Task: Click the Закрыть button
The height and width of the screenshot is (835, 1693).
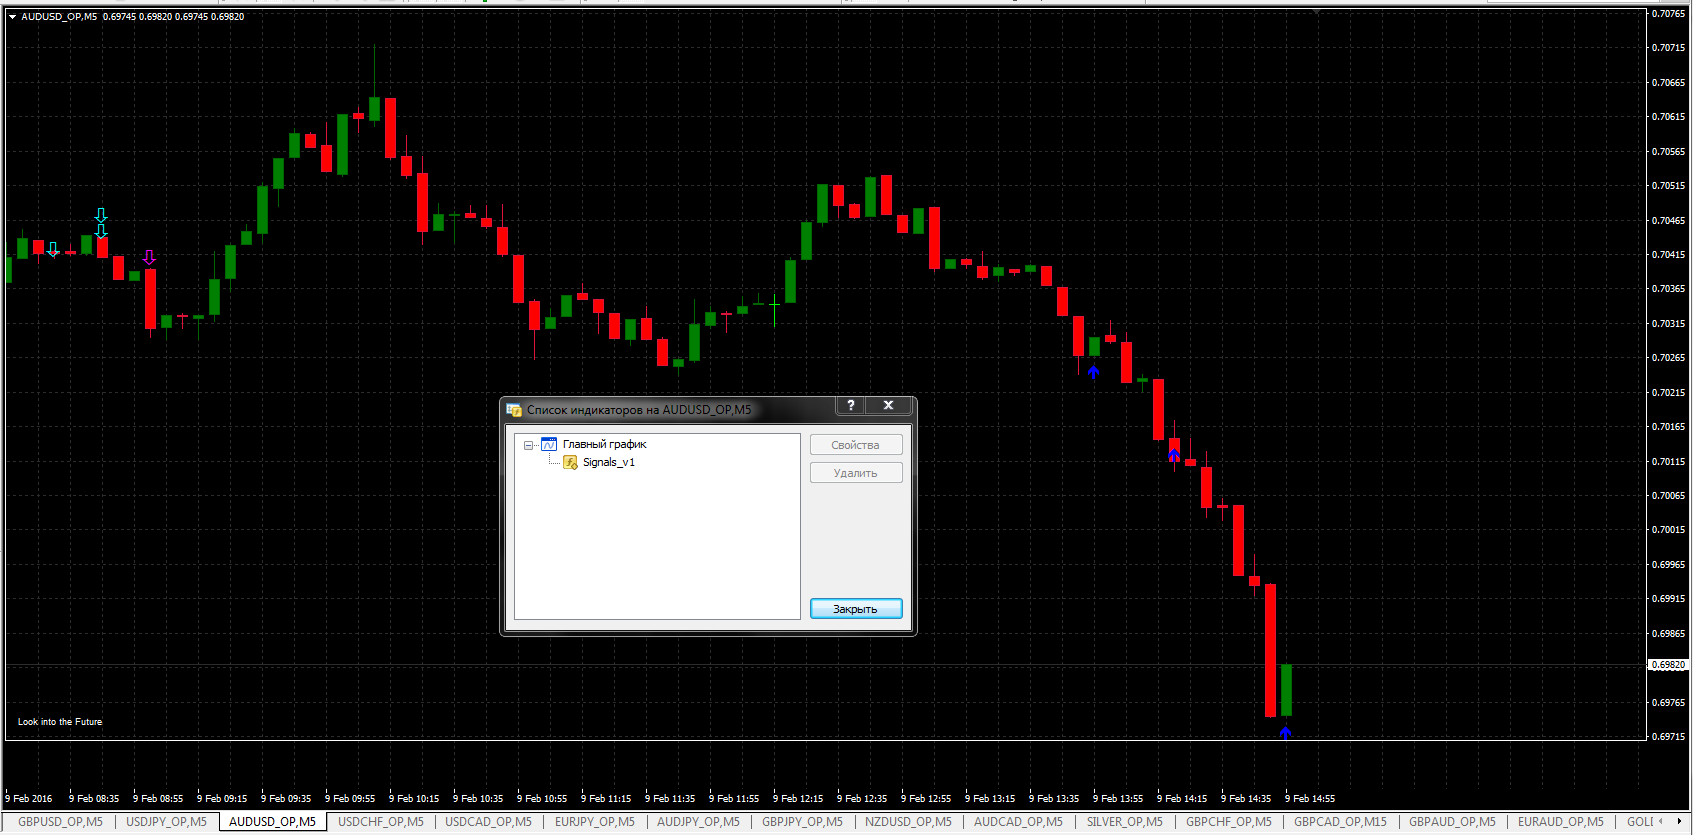Action: [856, 609]
